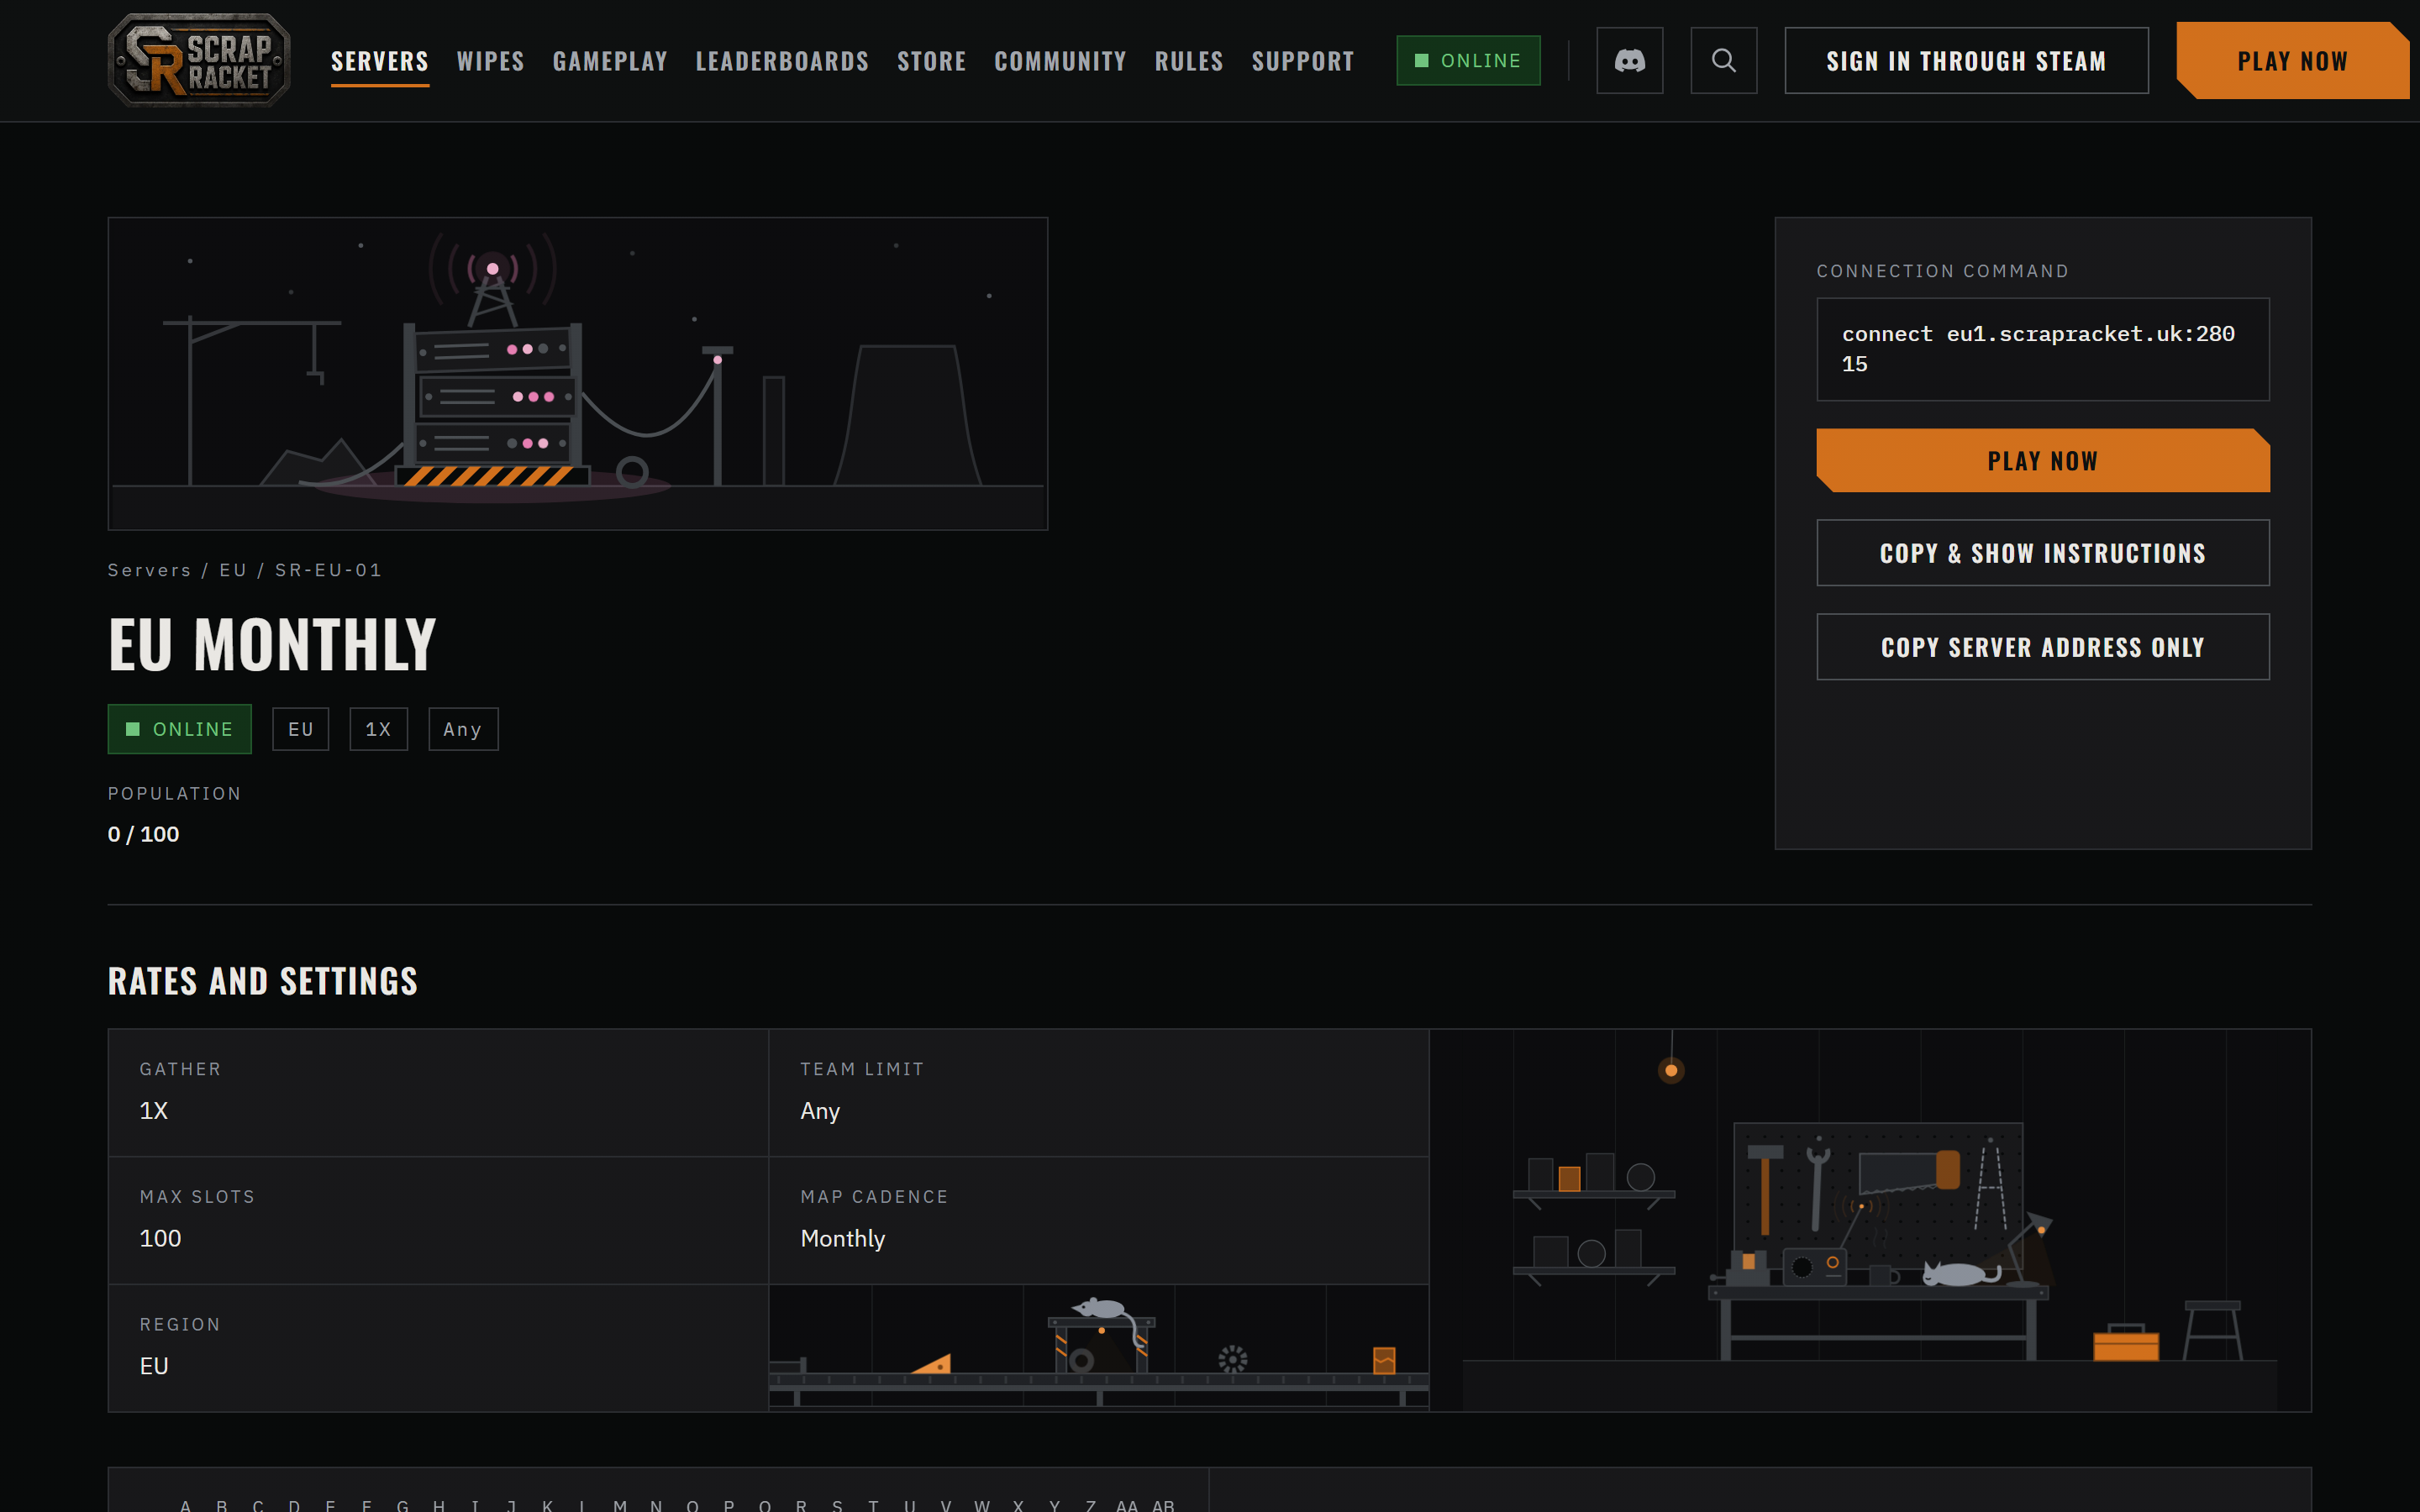Click the EU region tag

click(301, 729)
